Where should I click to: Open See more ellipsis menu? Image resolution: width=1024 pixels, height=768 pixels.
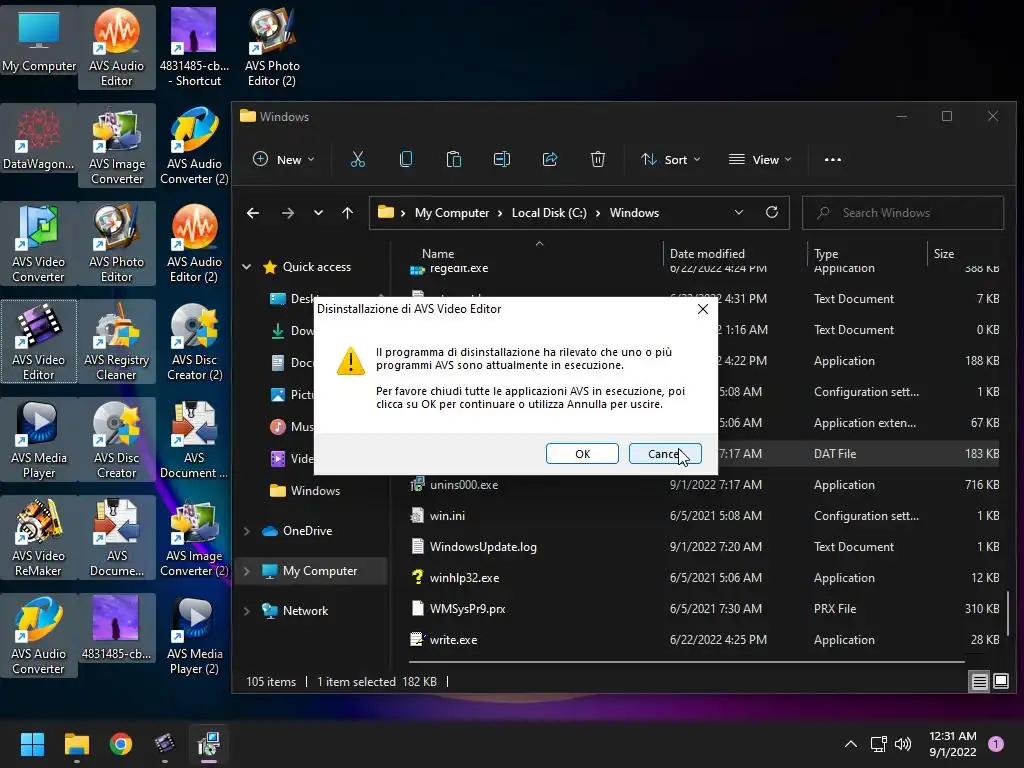point(833,159)
